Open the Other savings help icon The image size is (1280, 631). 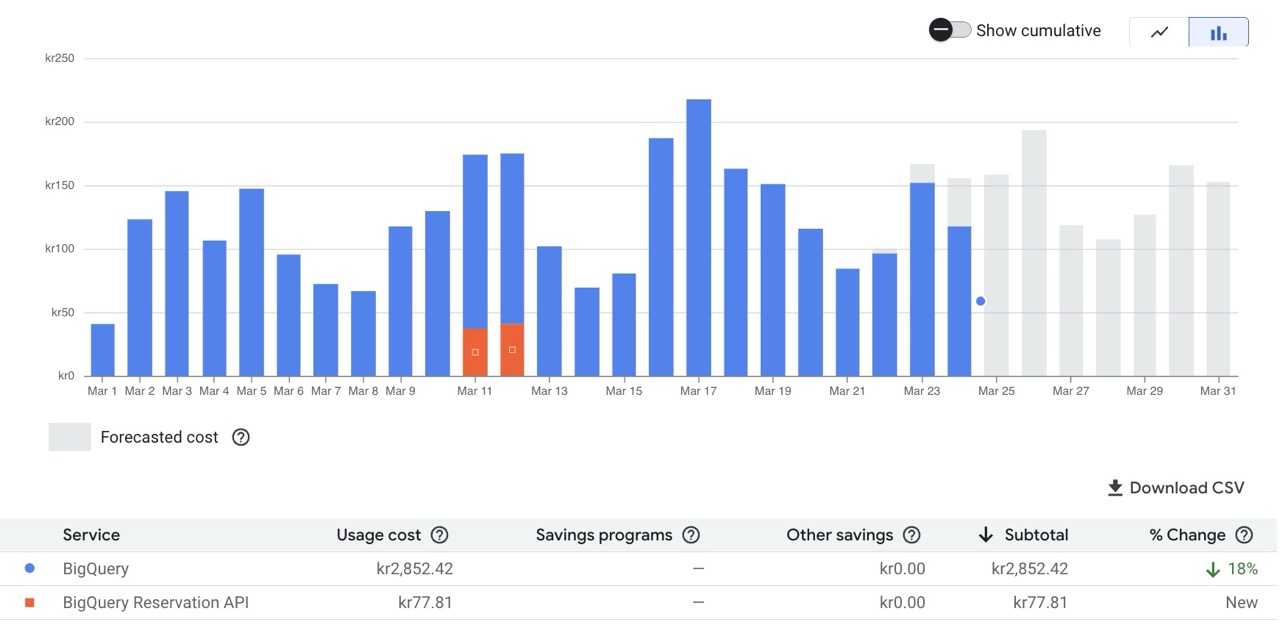(911, 535)
